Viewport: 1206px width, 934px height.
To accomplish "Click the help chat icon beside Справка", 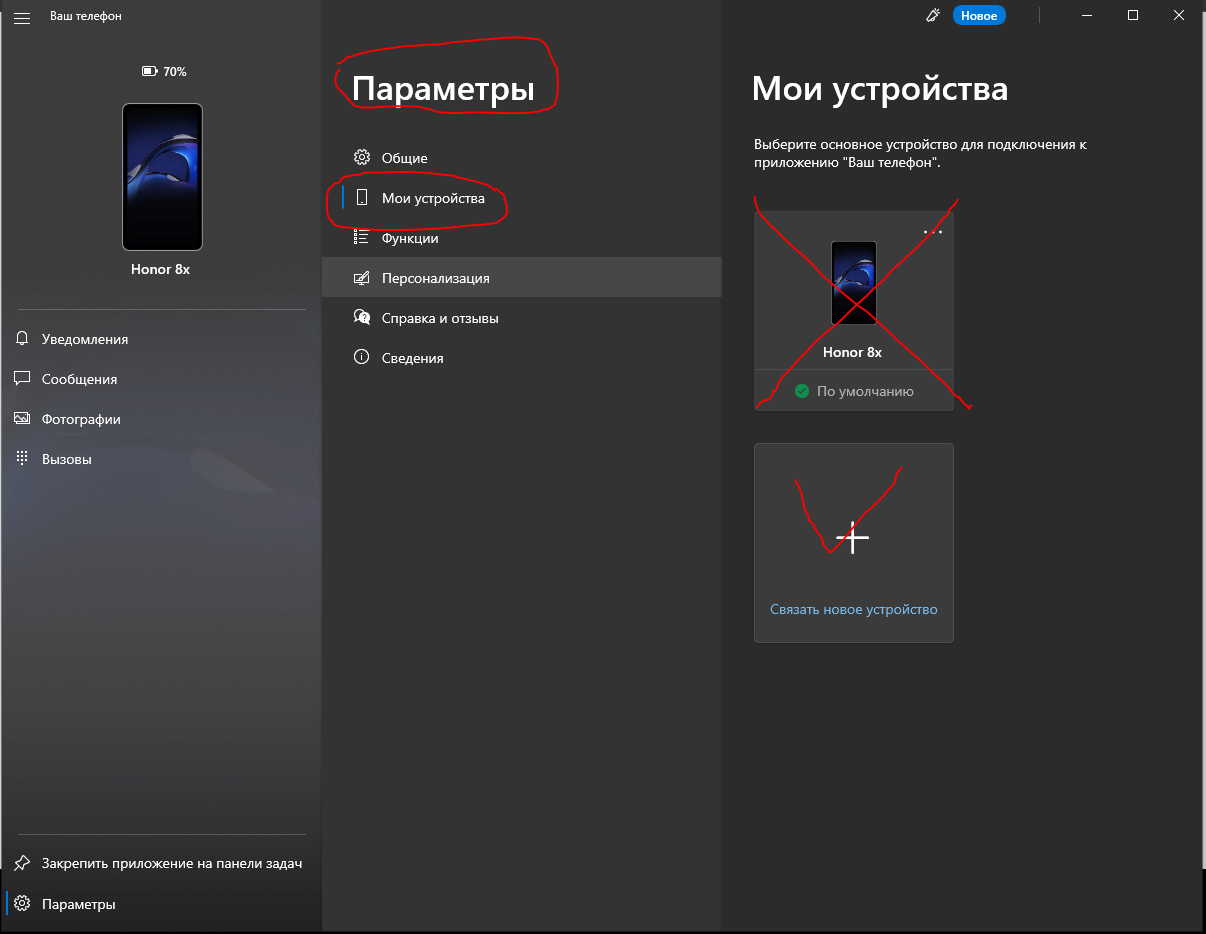I will 362,318.
